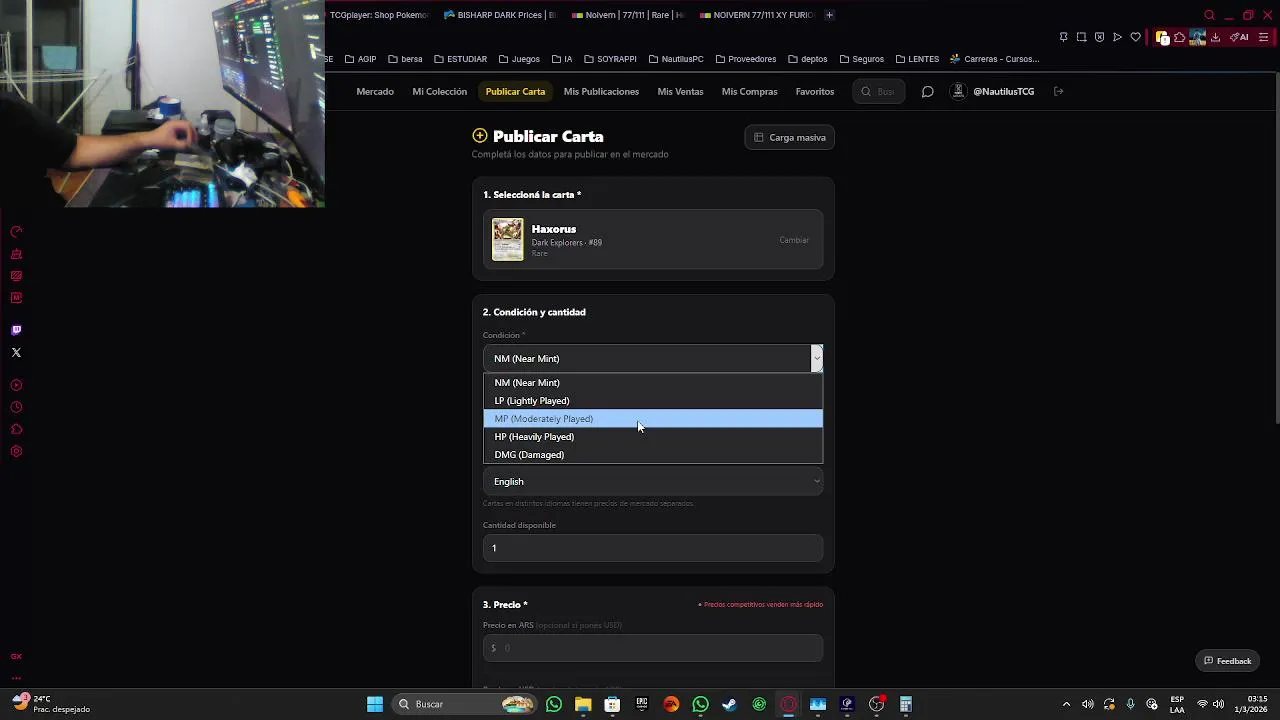Image resolution: width=1280 pixels, height=720 pixels.
Task: Open a new browser tab with plus icon
Action: 829,15
